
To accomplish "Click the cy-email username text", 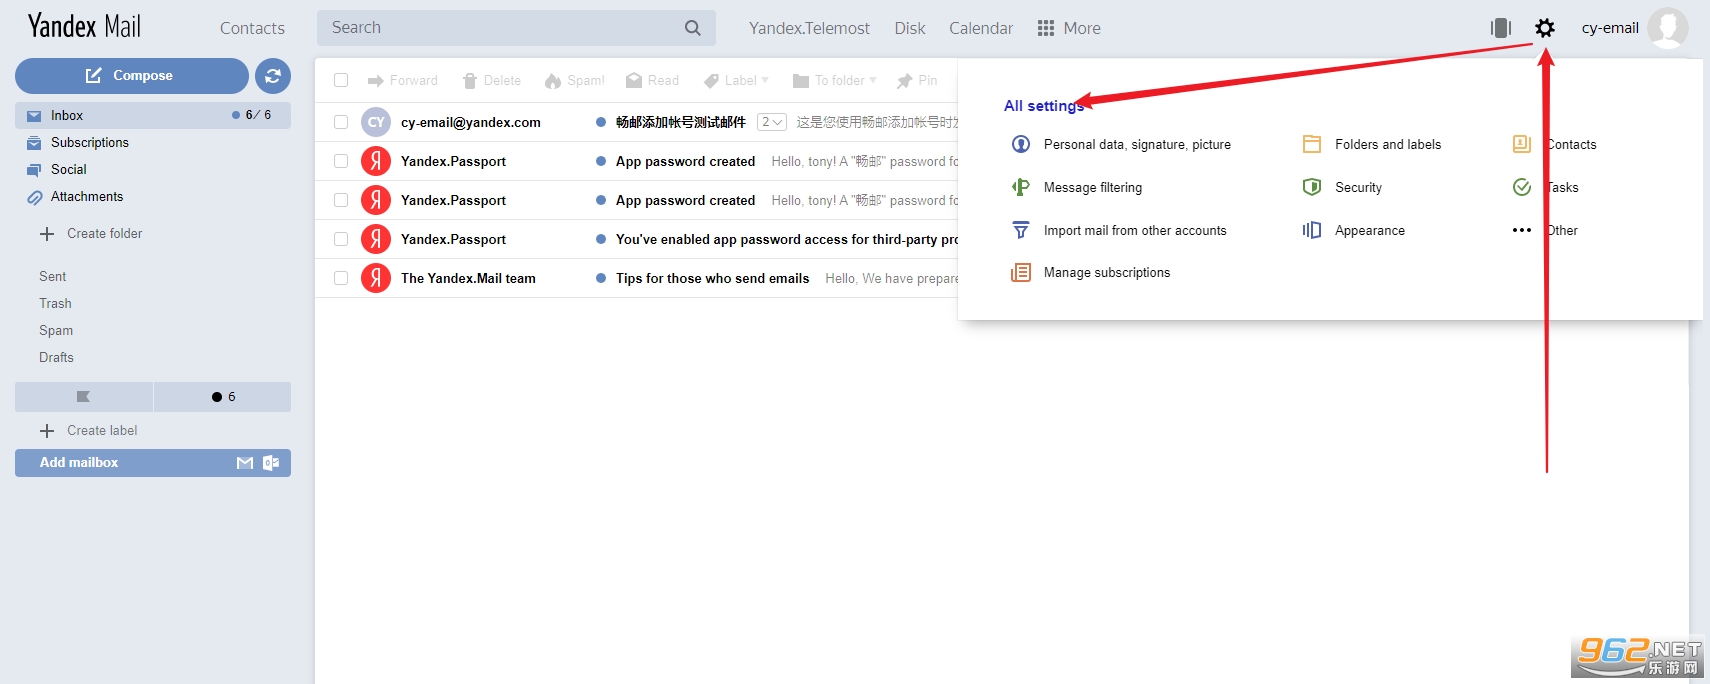I will (1610, 28).
